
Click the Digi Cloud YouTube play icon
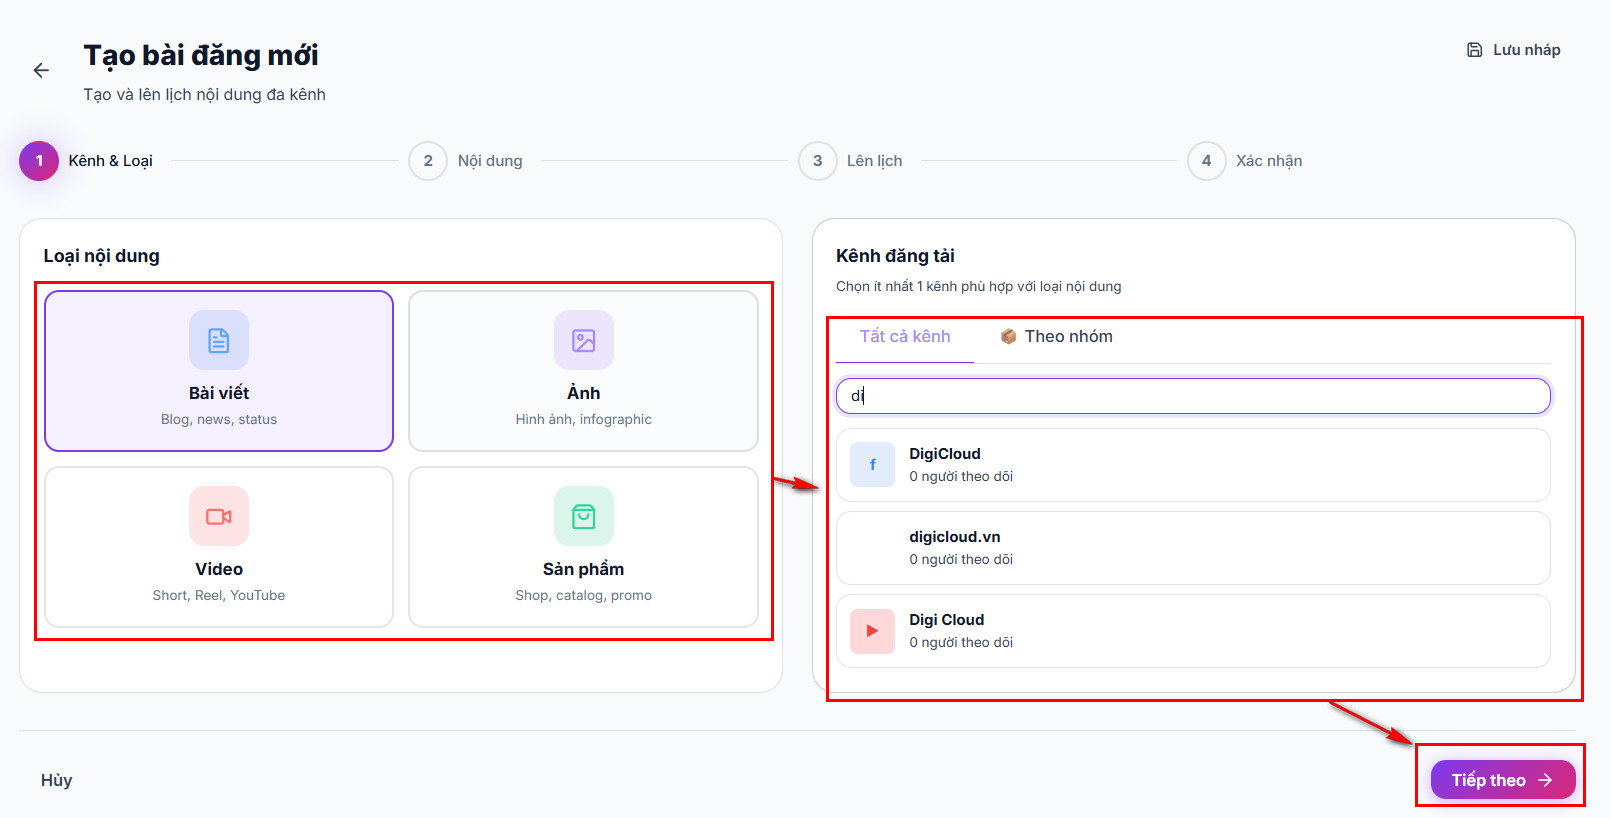coord(872,631)
